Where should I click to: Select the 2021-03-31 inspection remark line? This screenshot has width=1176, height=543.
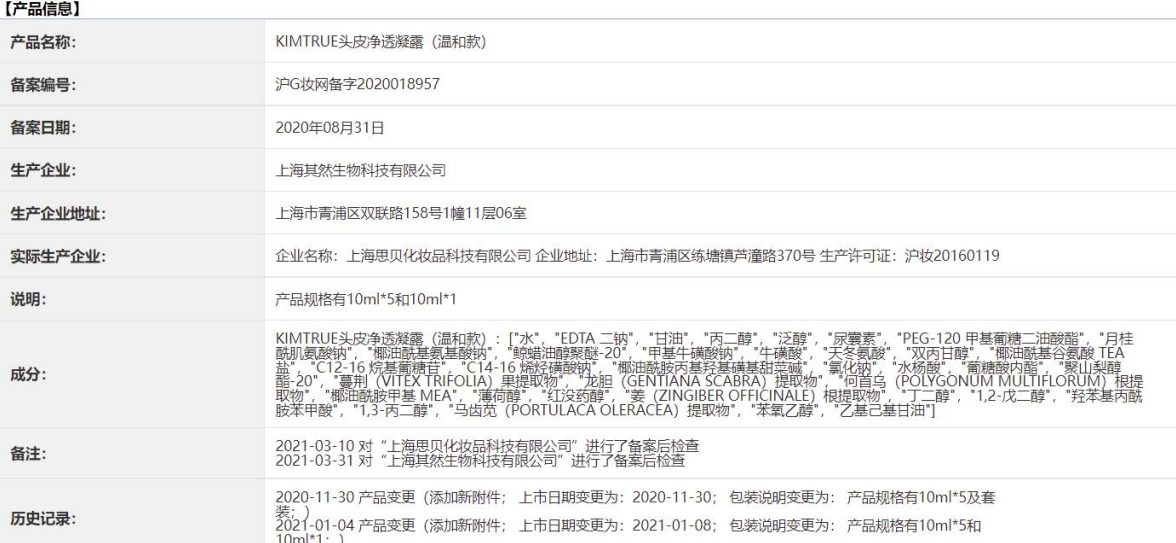[480, 460]
